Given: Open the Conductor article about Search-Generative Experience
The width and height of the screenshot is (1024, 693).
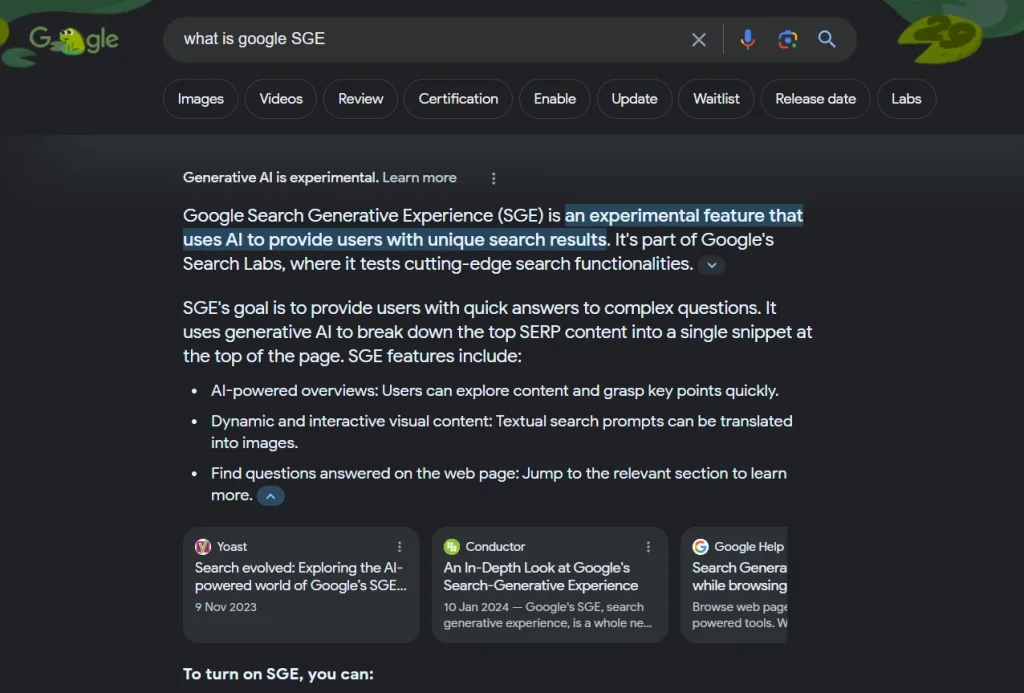Looking at the screenshot, I should click(540, 578).
